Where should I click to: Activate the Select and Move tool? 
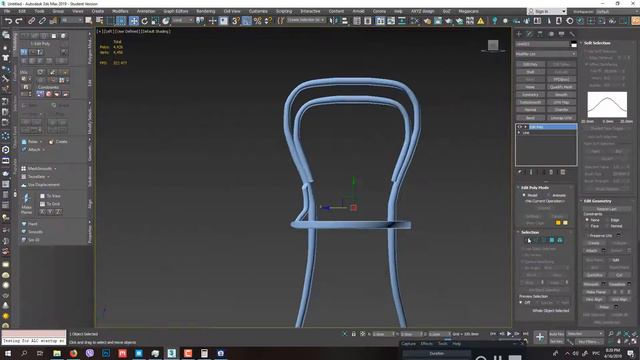pyautogui.click(x=133, y=21)
